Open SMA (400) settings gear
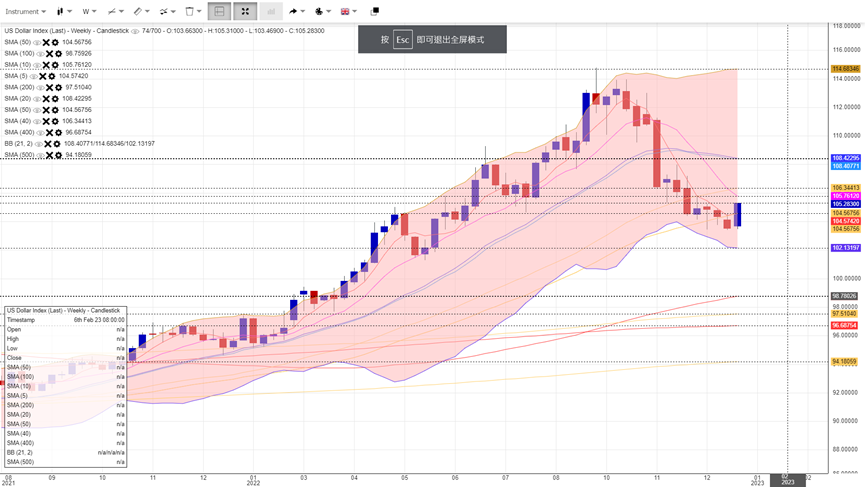 [58, 132]
